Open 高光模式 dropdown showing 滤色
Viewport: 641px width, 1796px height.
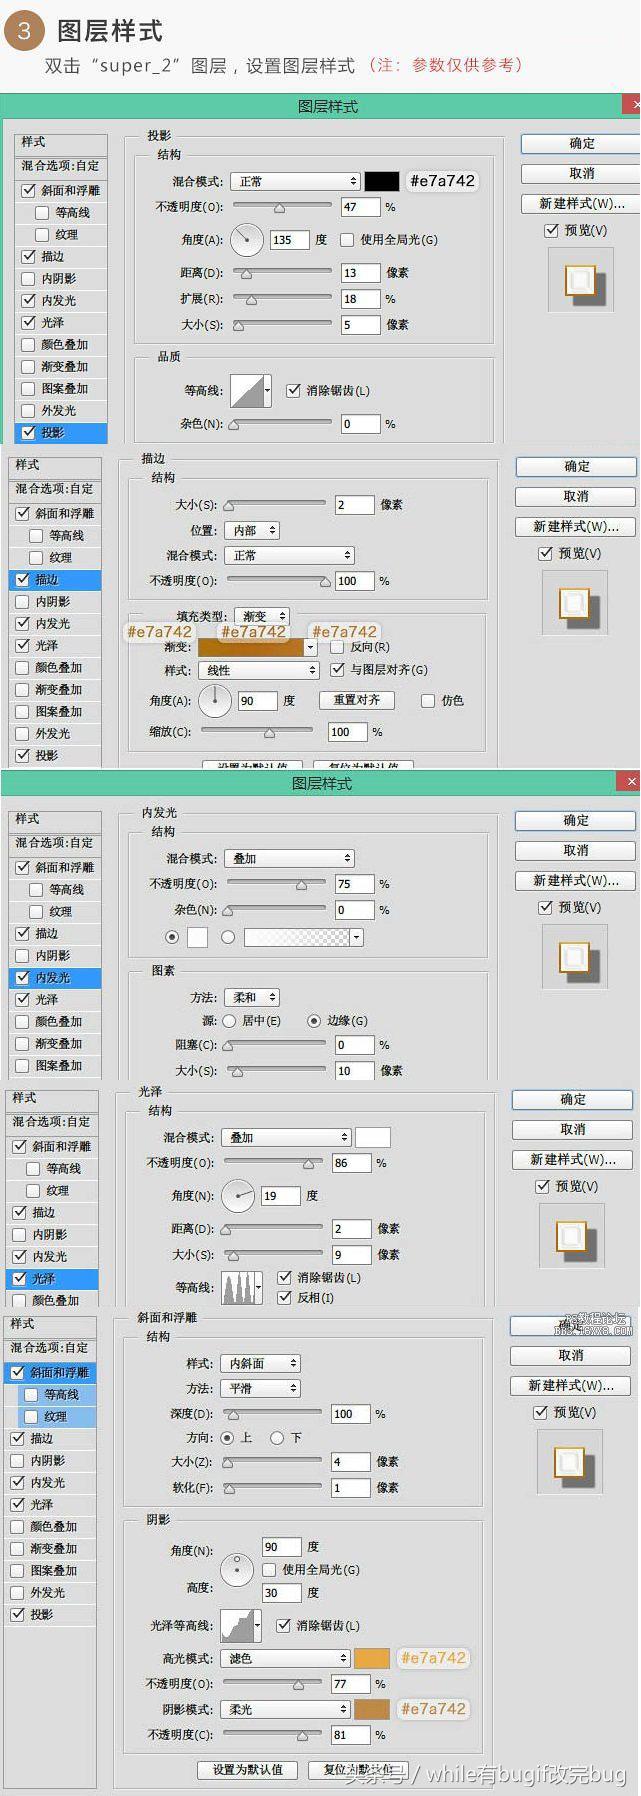[286, 1658]
